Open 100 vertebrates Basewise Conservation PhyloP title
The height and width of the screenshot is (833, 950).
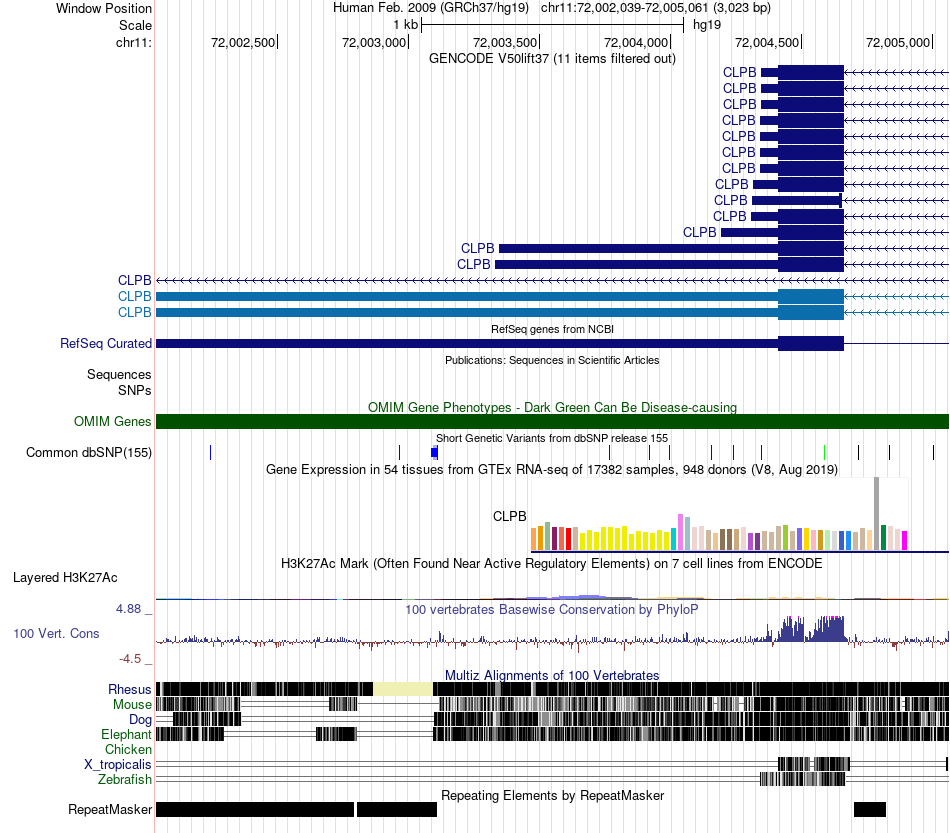[x=552, y=609]
